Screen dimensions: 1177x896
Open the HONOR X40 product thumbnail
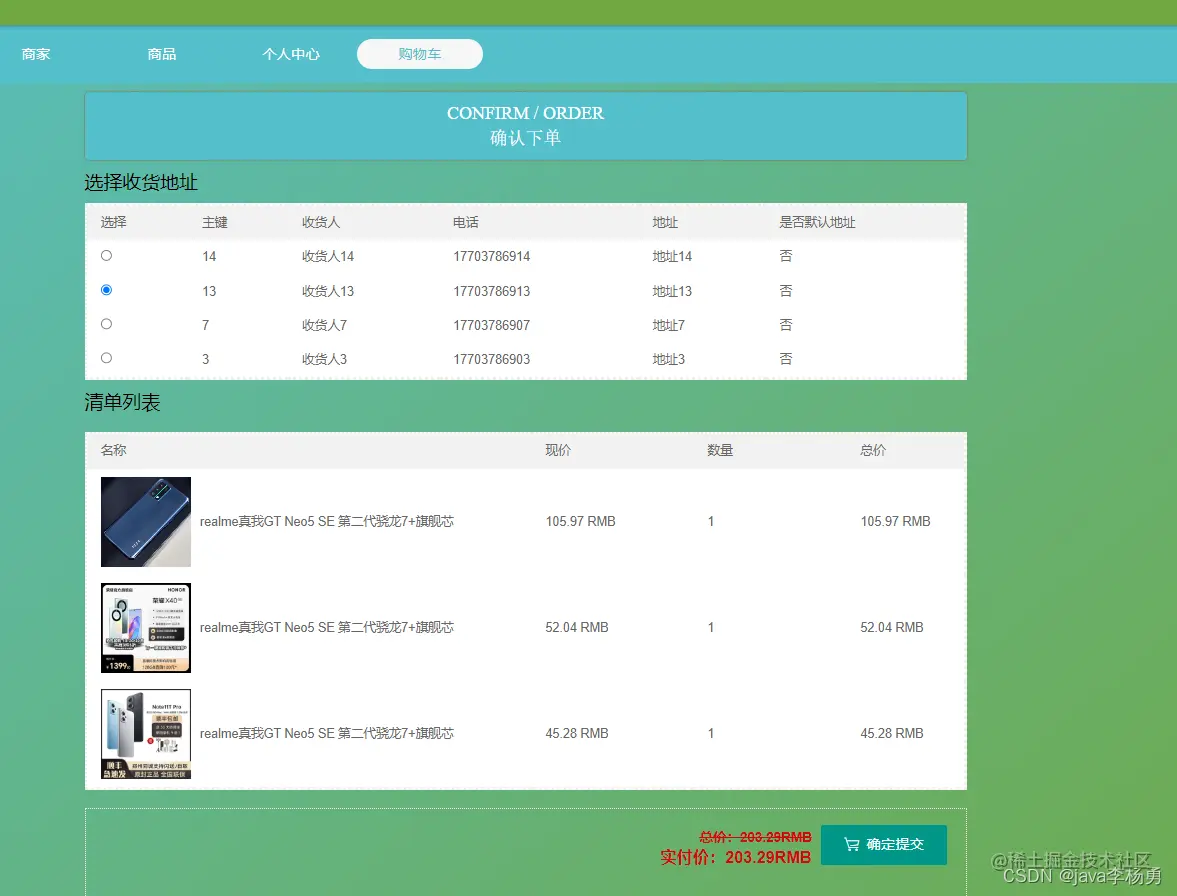[x=146, y=628]
